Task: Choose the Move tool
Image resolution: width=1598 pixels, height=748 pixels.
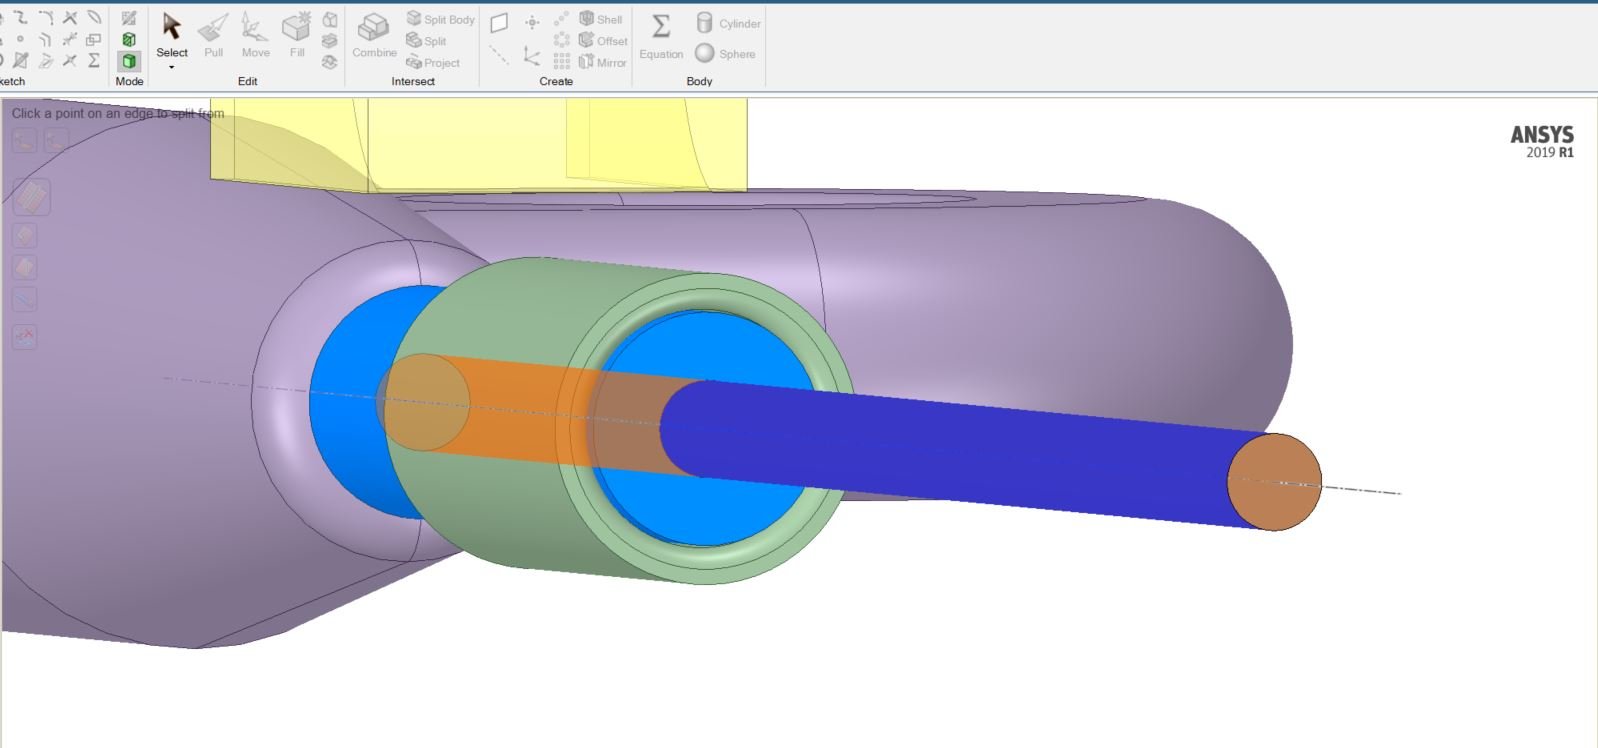Action: [255, 35]
